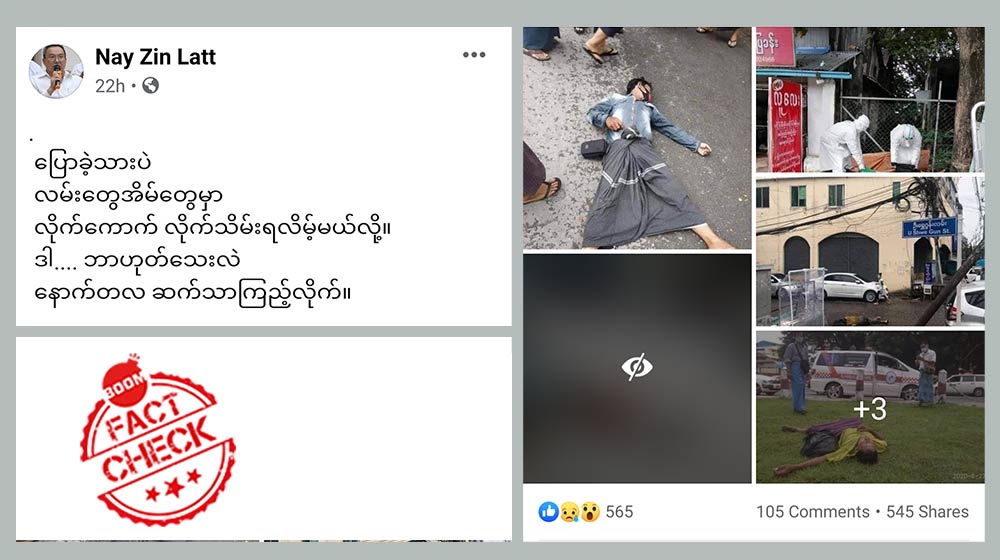Click the surprised wow reaction emoji
The height and width of the screenshot is (560, 1000).
[591, 512]
